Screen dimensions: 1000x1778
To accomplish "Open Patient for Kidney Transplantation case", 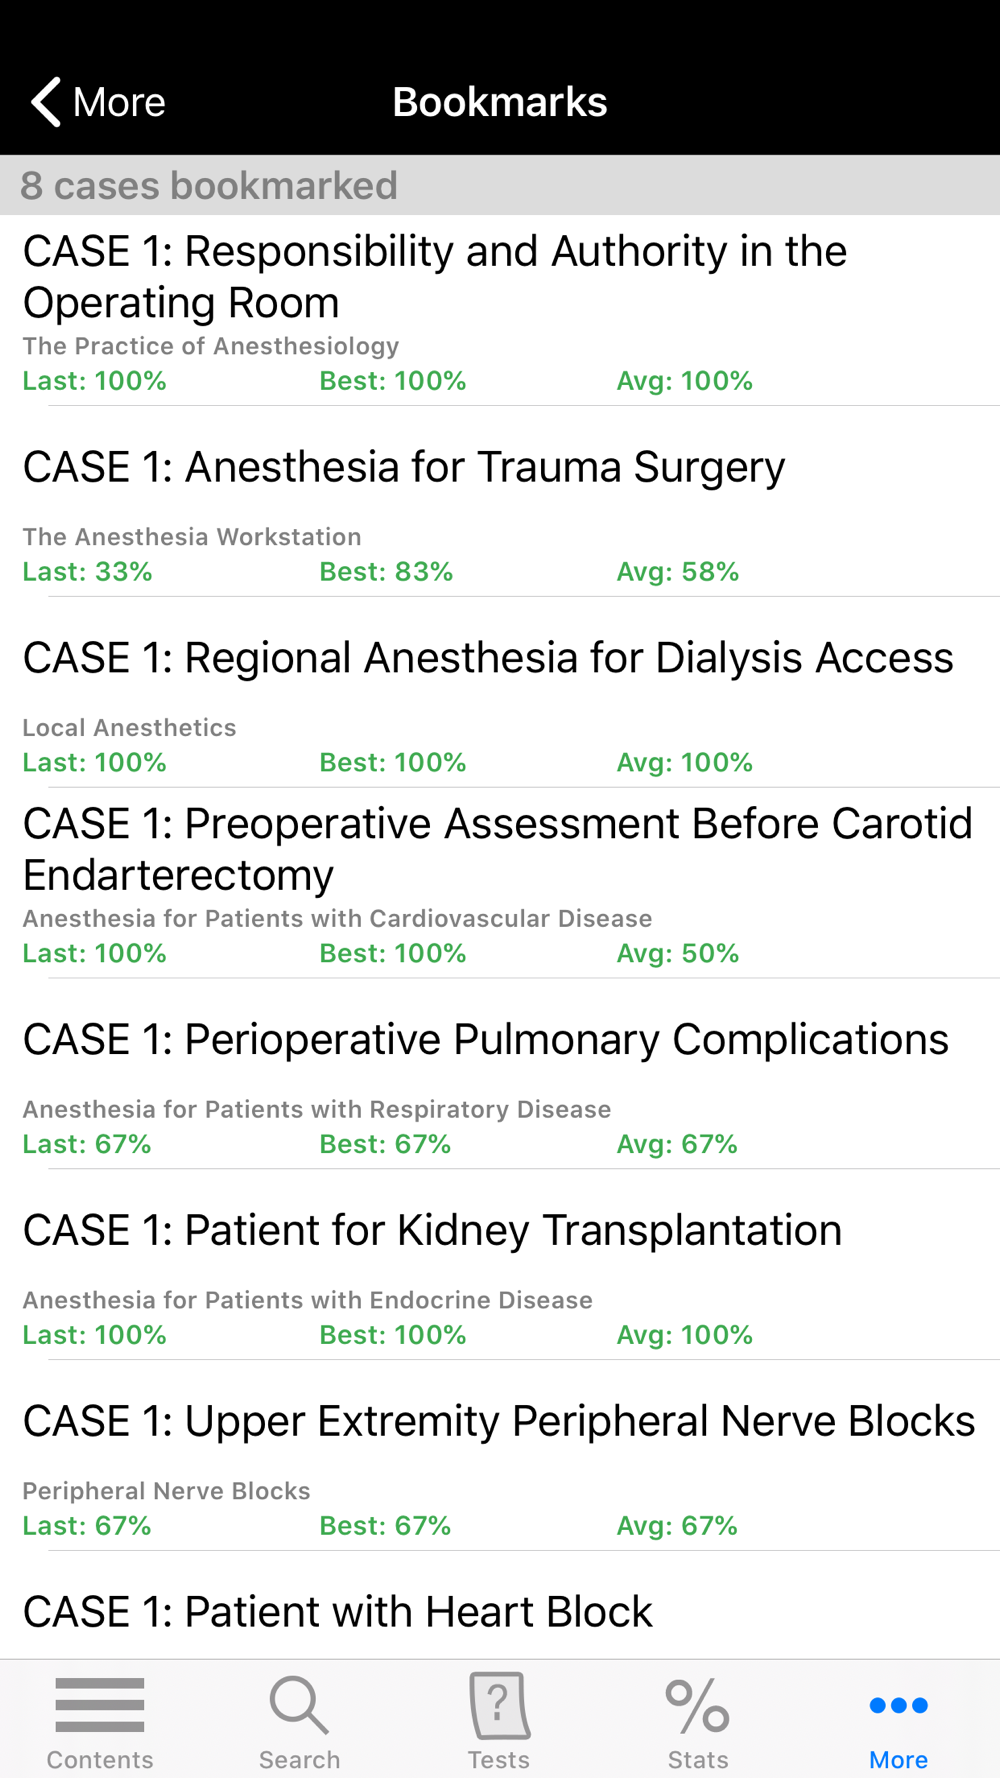I will pos(432,1231).
